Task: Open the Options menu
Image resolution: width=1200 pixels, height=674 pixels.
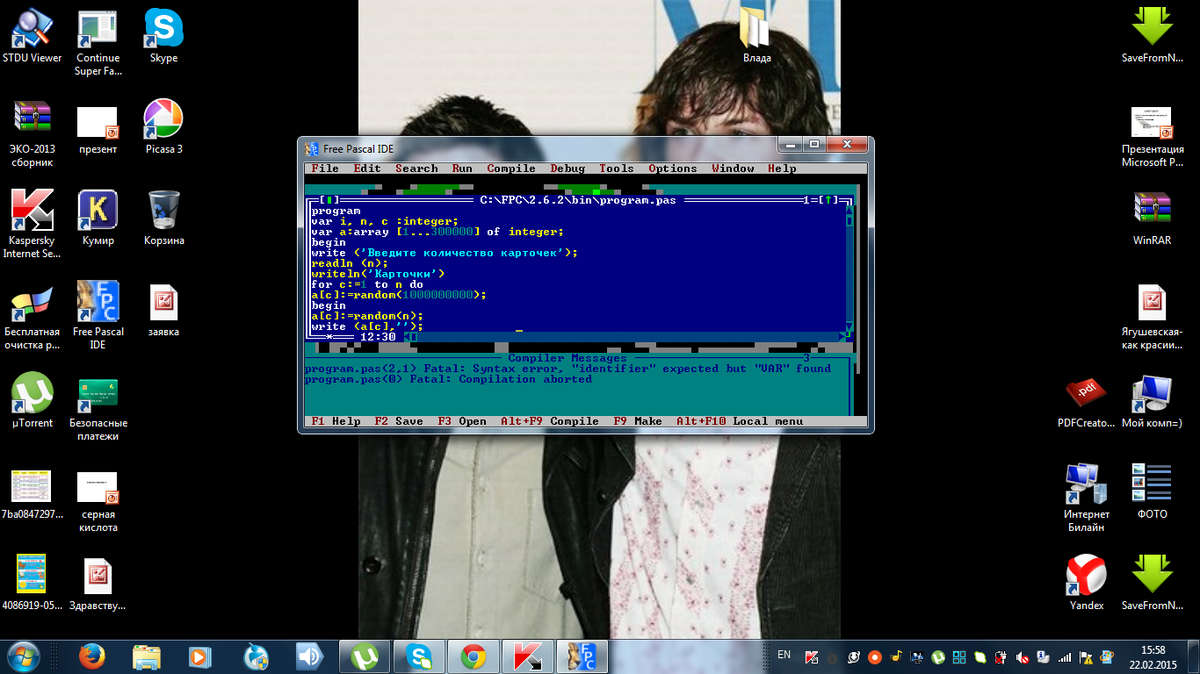Action: [x=672, y=169]
